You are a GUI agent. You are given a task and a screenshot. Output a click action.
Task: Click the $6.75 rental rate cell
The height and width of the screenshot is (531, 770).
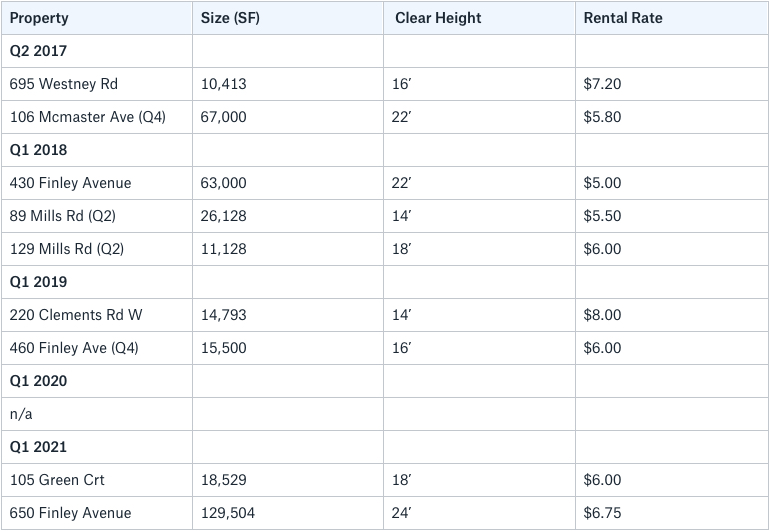click(x=672, y=513)
